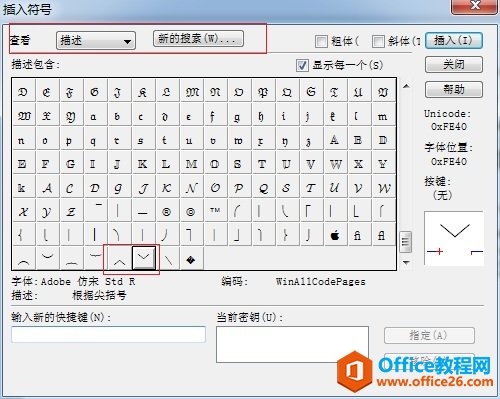
Task: Select the double-struck capital M symbol
Action: tap(191, 164)
